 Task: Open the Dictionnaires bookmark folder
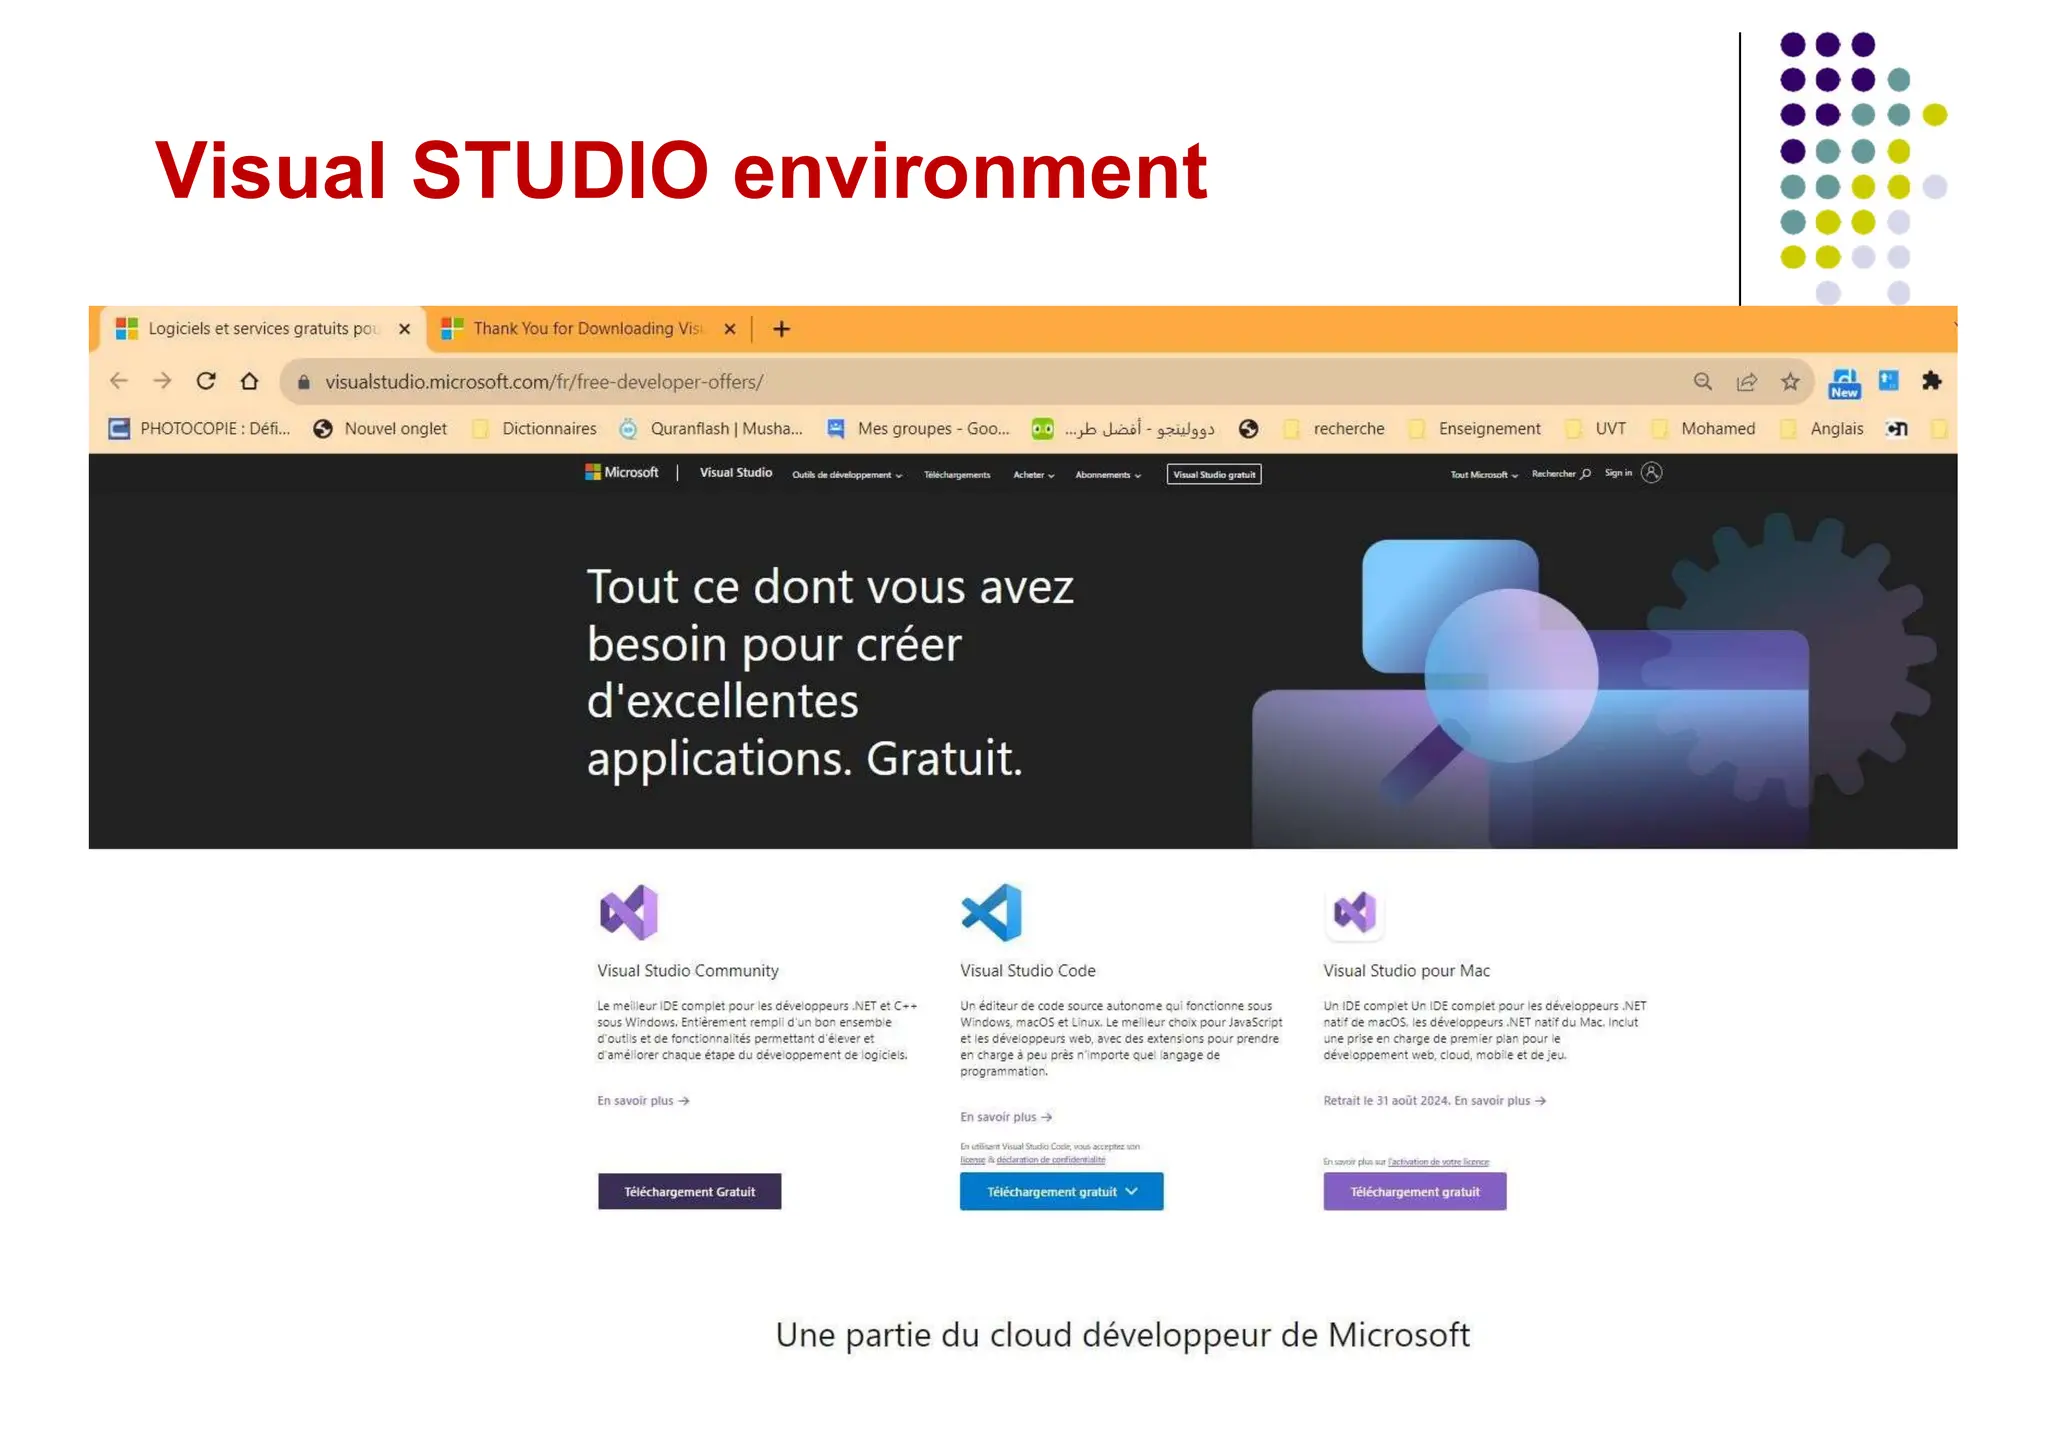[x=535, y=429]
